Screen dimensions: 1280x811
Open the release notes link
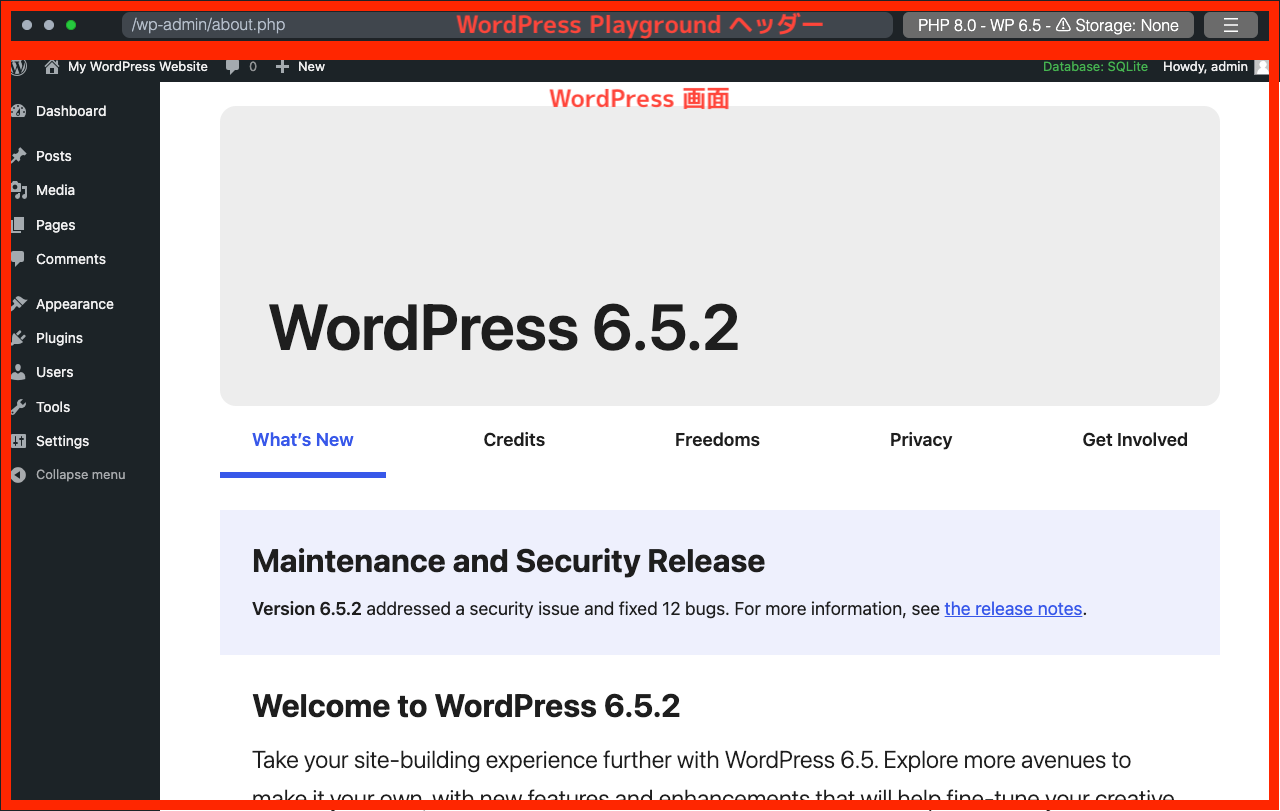click(1013, 609)
